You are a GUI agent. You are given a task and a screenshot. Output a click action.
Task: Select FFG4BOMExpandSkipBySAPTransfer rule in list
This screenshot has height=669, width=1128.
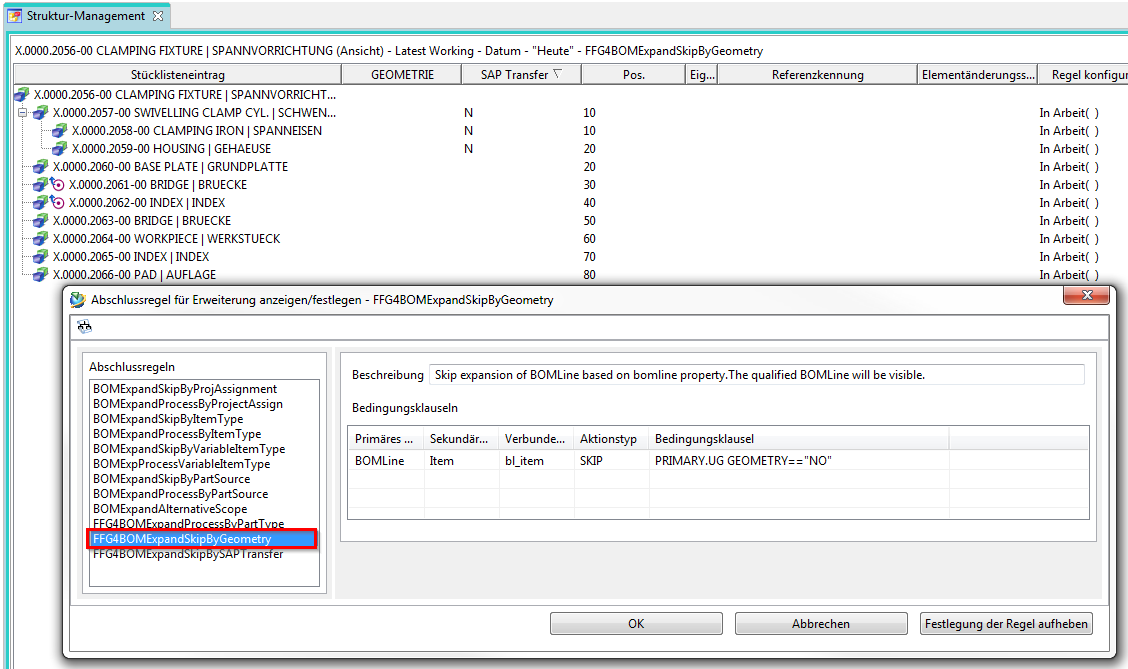[187, 554]
